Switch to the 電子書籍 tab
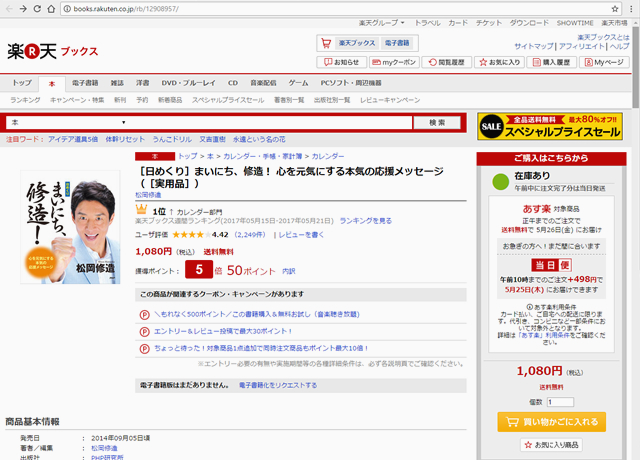 pos(85,83)
